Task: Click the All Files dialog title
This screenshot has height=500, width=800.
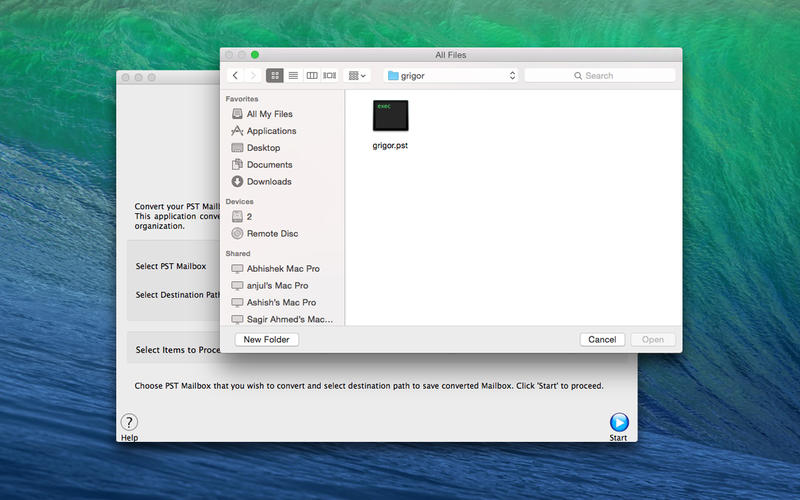Action: point(451,55)
